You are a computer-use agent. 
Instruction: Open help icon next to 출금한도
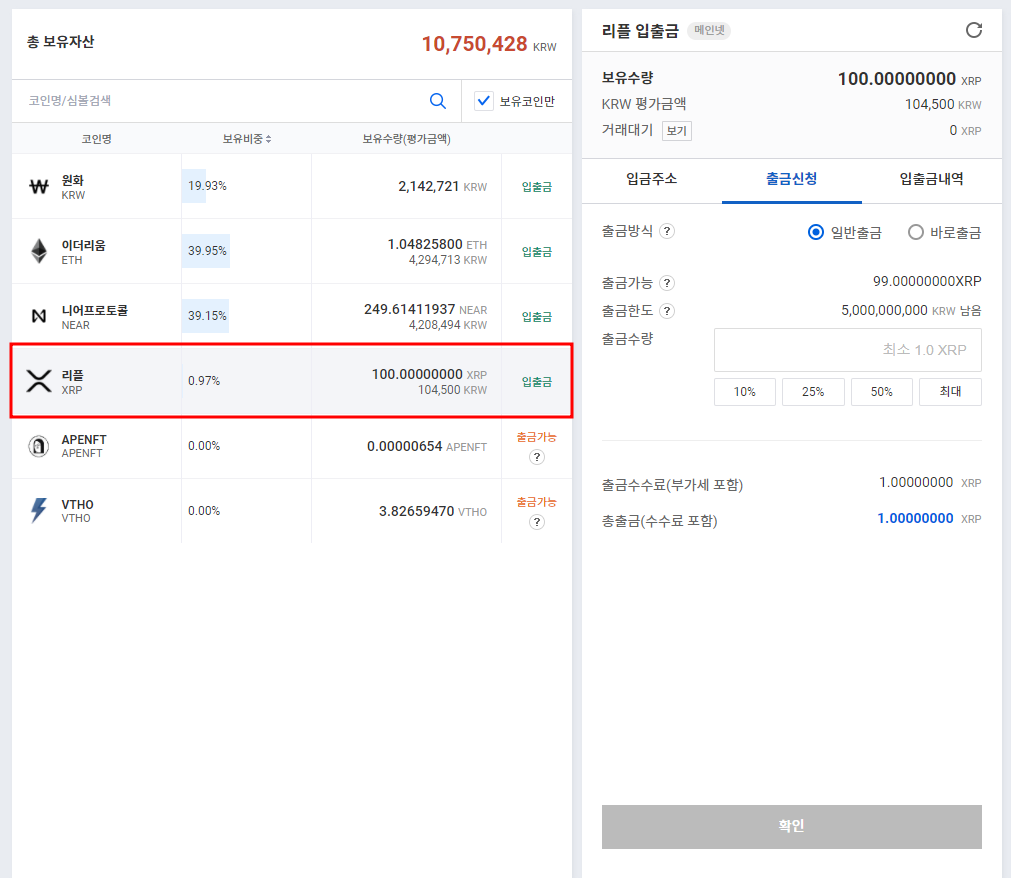pos(667,311)
